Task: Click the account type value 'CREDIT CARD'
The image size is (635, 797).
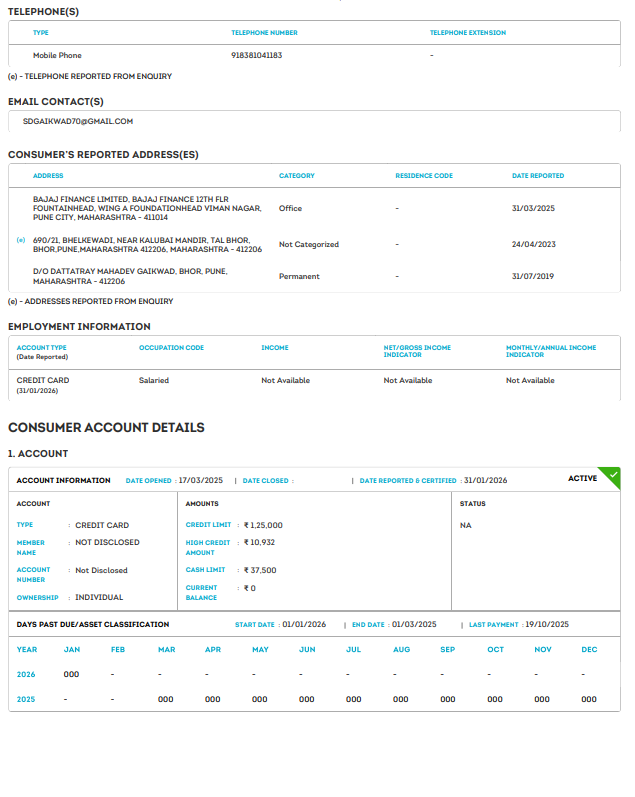Action: pos(102,525)
